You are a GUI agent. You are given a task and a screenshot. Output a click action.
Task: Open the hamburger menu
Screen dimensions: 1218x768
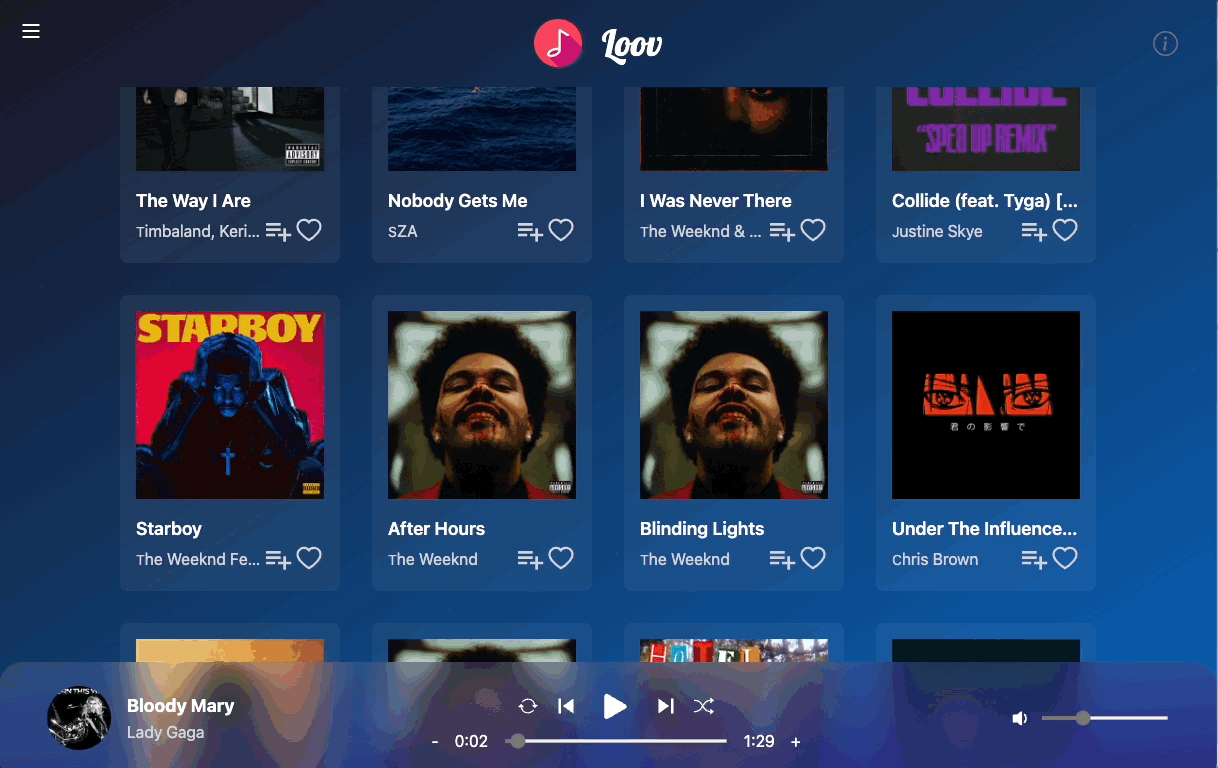point(31,31)
